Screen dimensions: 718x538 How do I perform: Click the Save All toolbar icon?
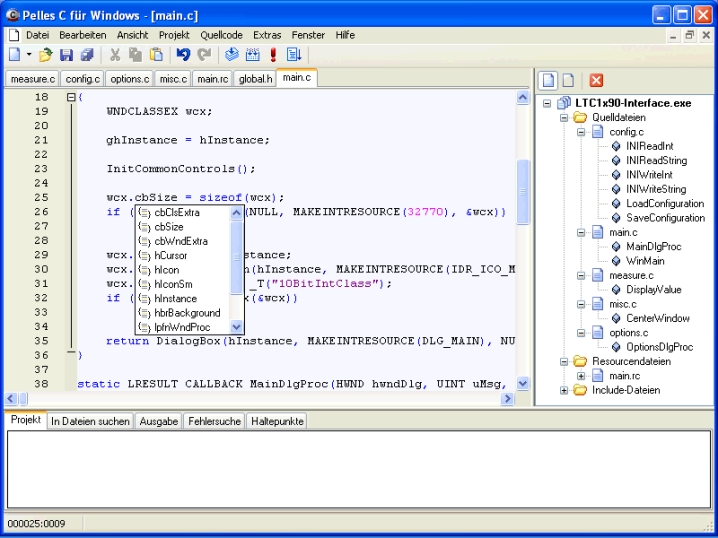point(87,55)
